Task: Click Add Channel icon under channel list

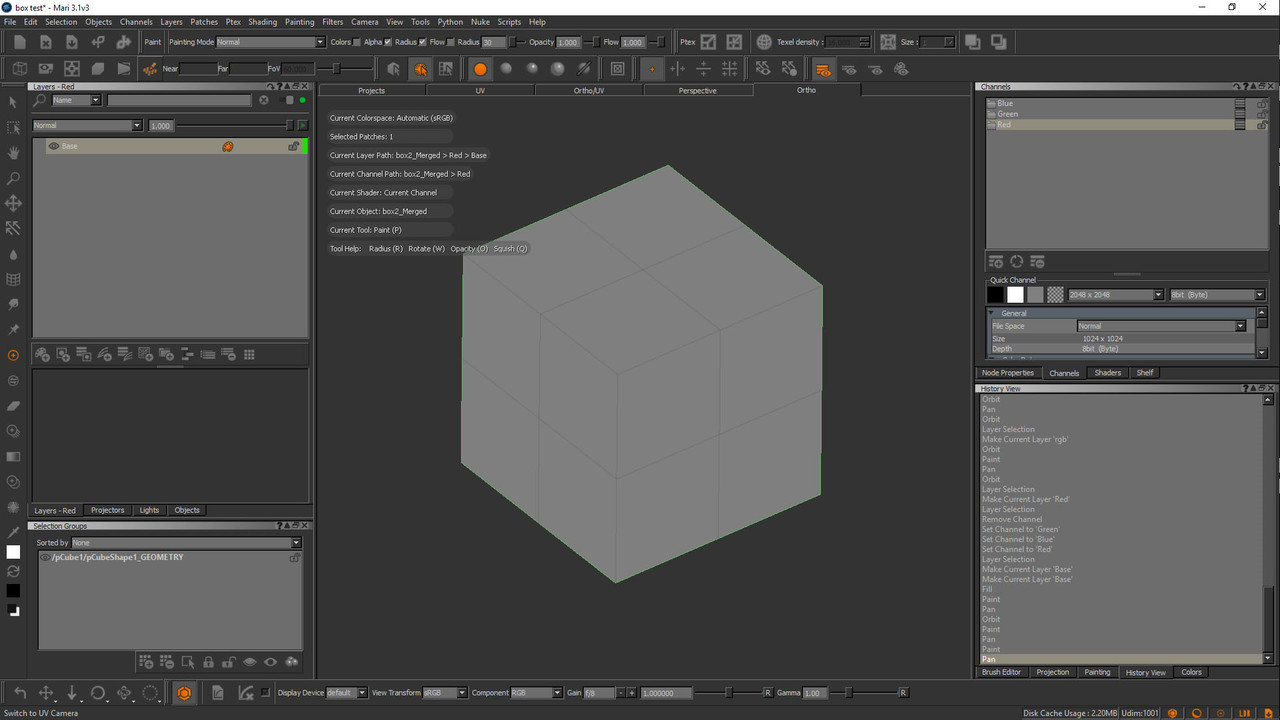Action: (995, 261)
